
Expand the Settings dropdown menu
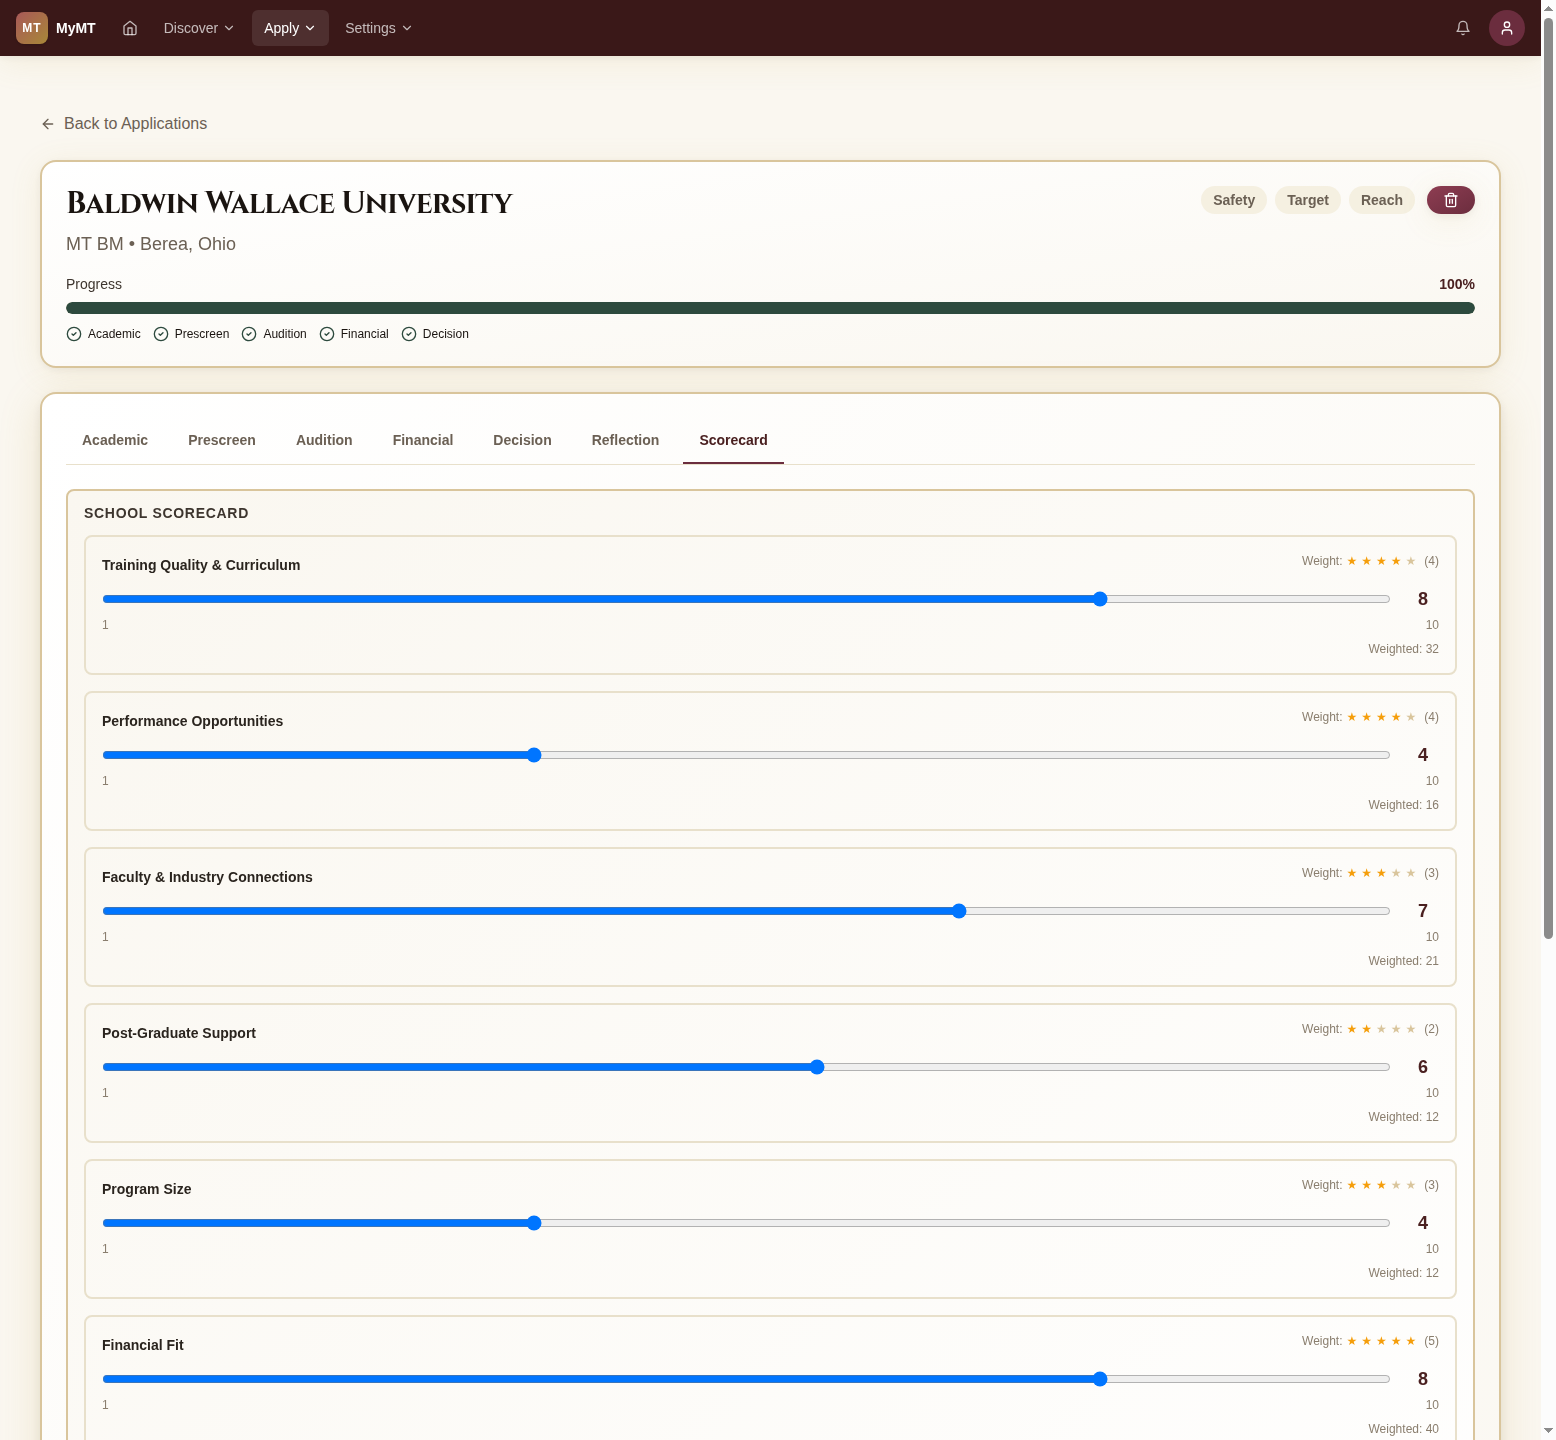pyautogui.click(x=377, y=28)
